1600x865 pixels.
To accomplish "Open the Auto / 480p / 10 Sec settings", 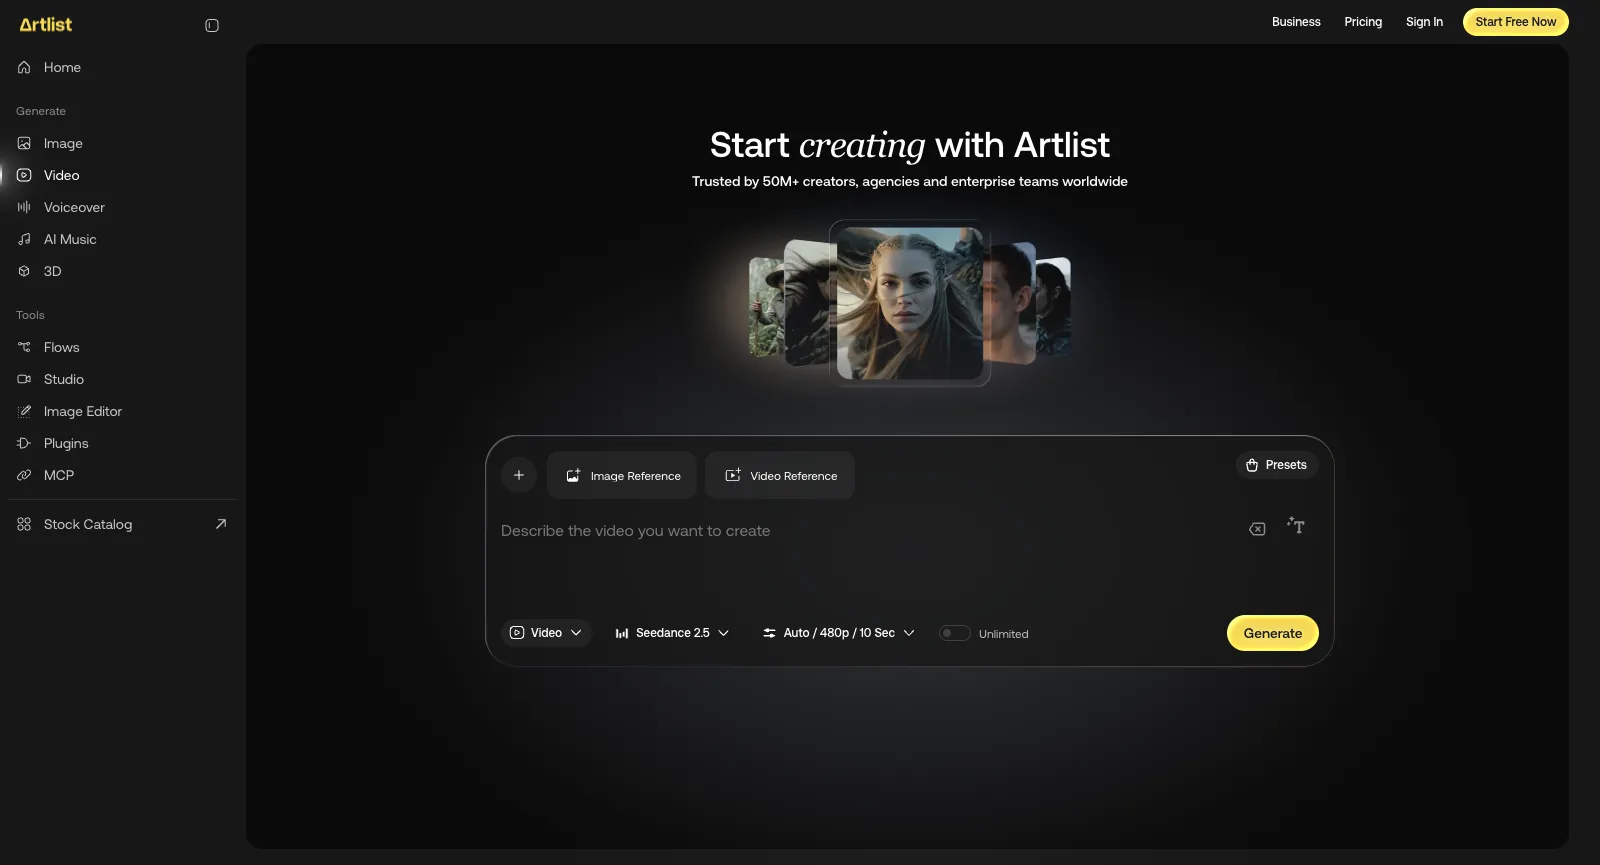I will coord(839,633).
